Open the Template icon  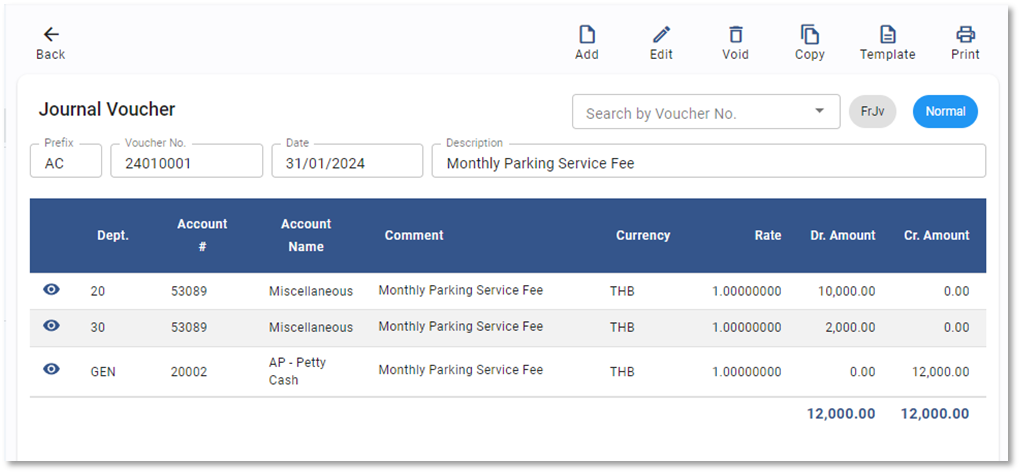pyautogui.click(x=887, y=35)
